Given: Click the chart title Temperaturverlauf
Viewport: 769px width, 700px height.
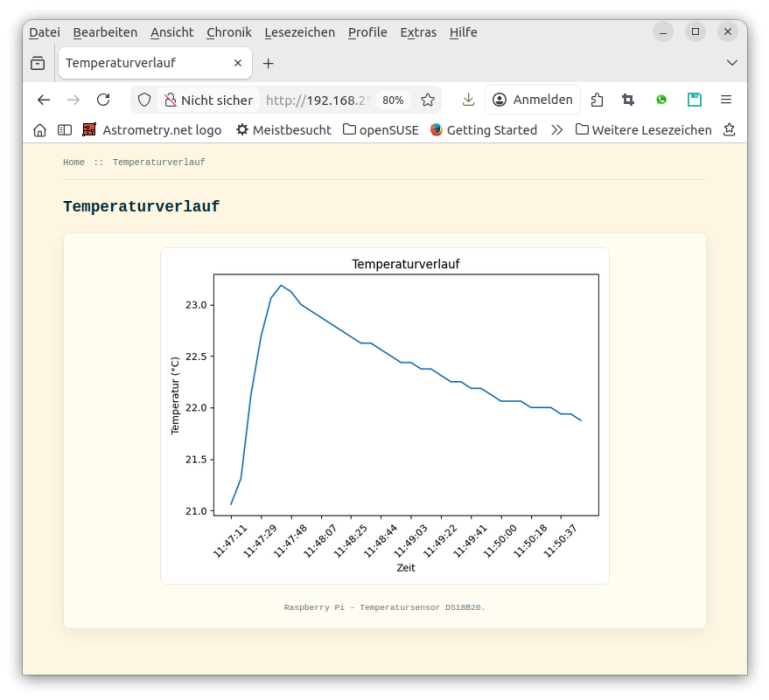Looking at the screenshot, I should (406, 264).
